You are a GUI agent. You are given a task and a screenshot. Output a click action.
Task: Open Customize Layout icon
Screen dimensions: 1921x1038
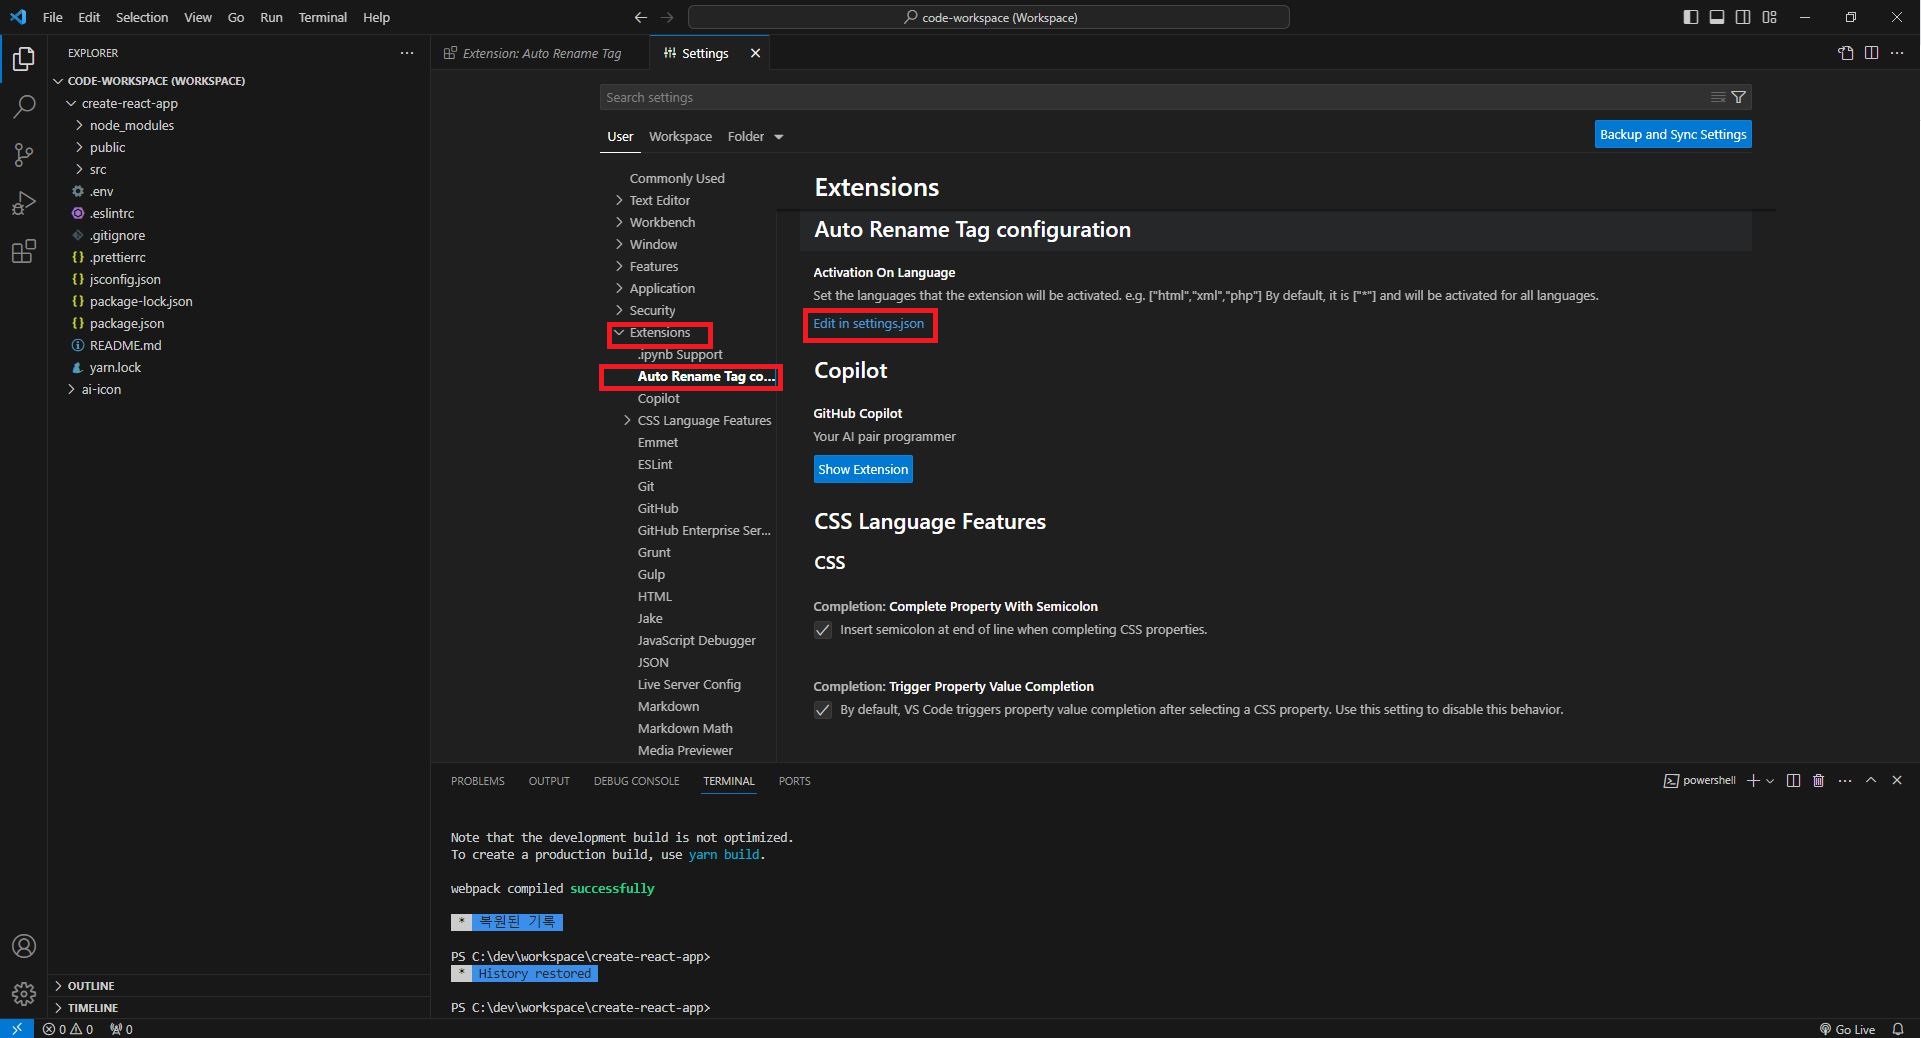coord(1769,17)
